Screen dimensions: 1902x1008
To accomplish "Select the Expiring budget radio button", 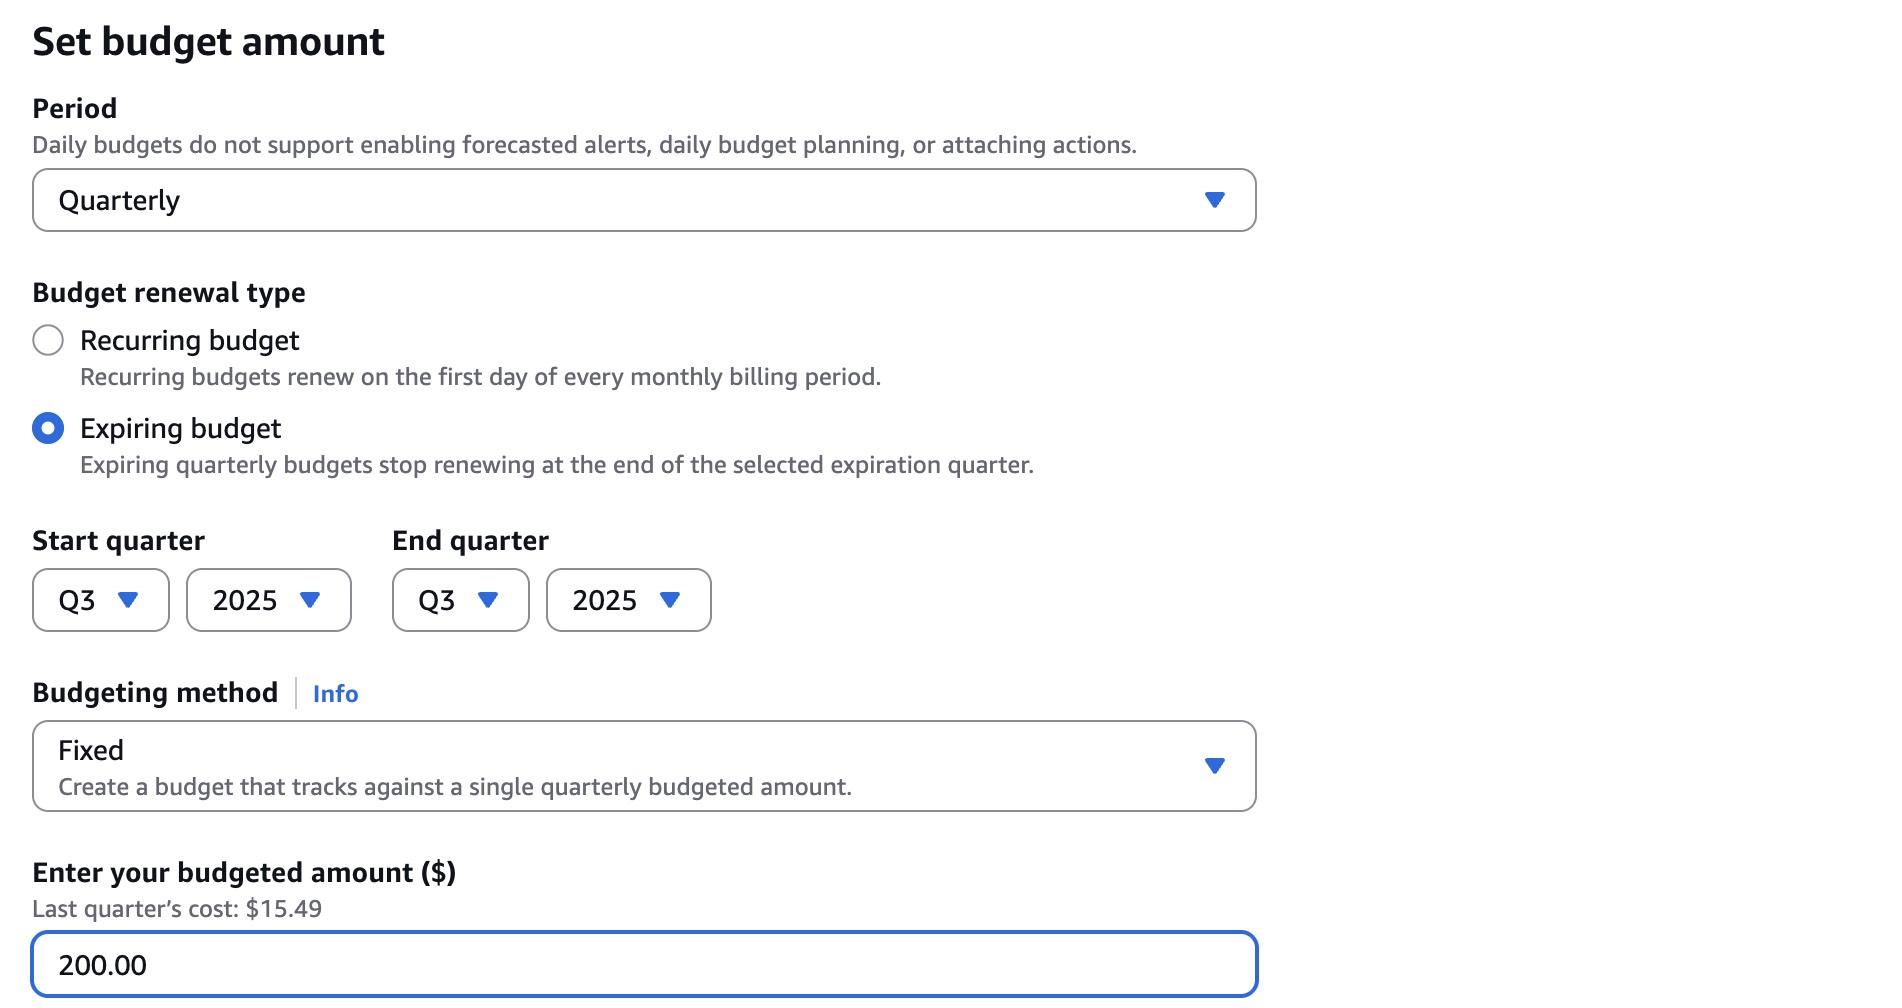I will [x=48, y=428].
